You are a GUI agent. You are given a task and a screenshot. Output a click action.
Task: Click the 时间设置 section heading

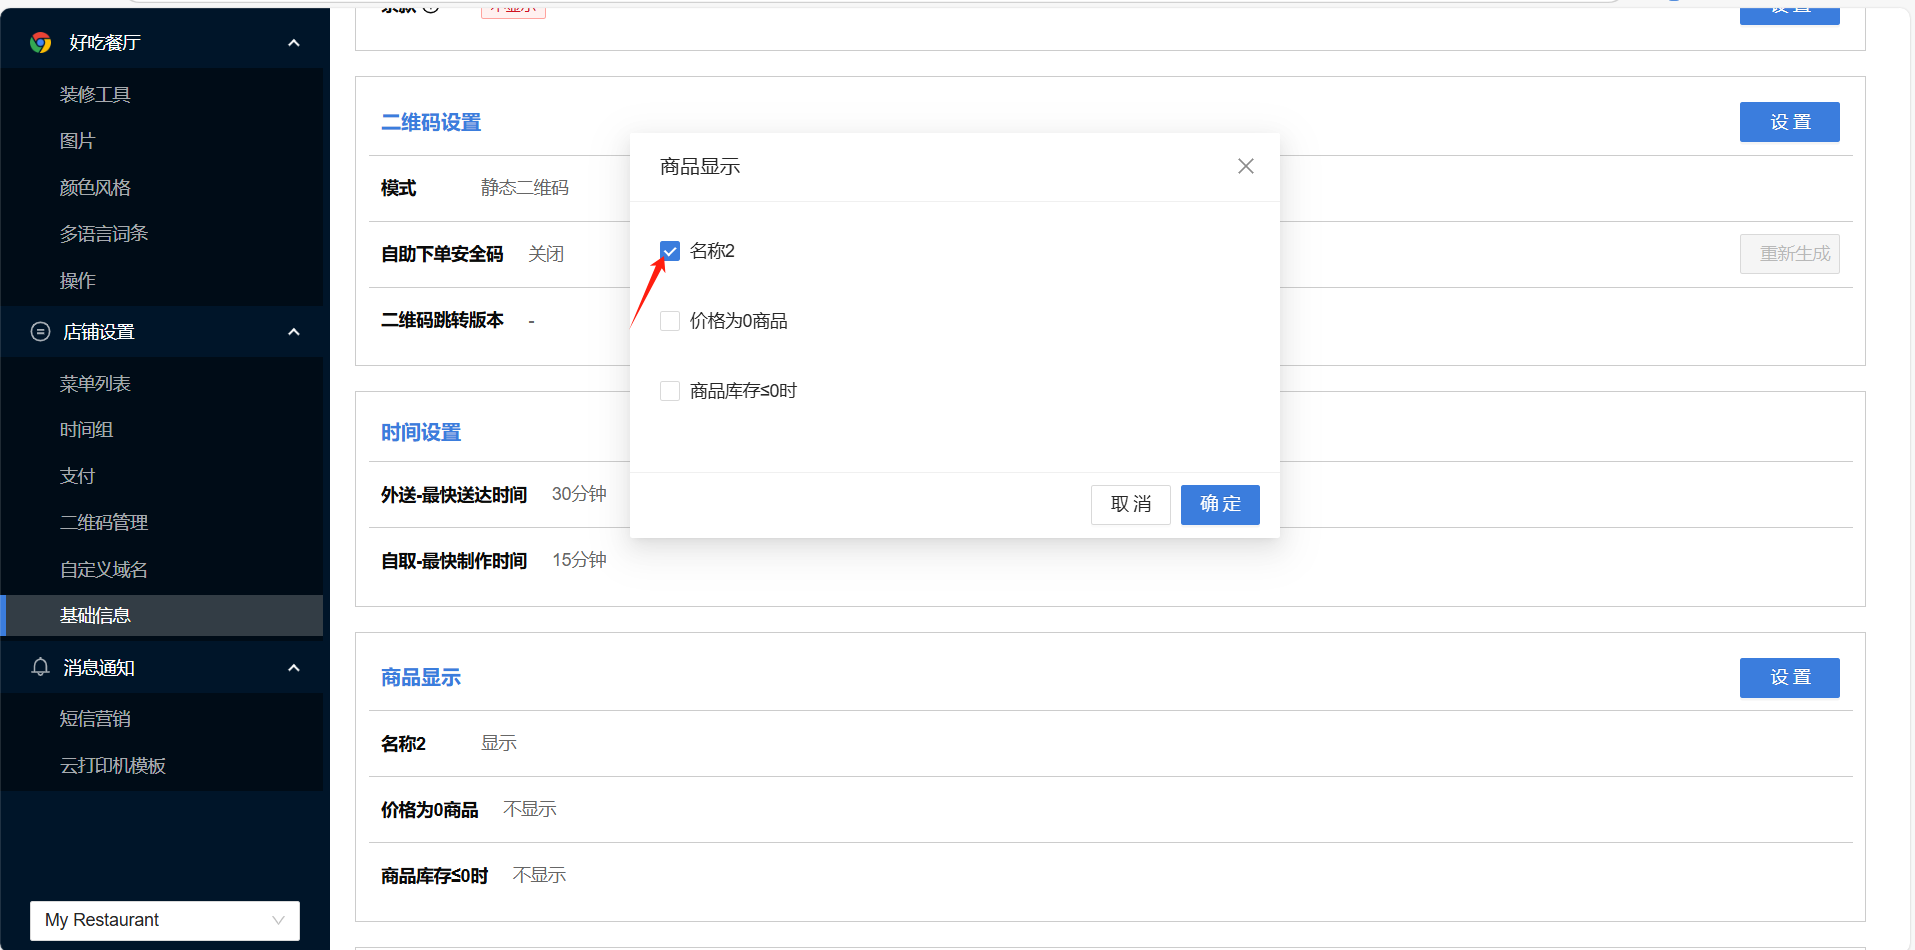[x=421, y=432]
